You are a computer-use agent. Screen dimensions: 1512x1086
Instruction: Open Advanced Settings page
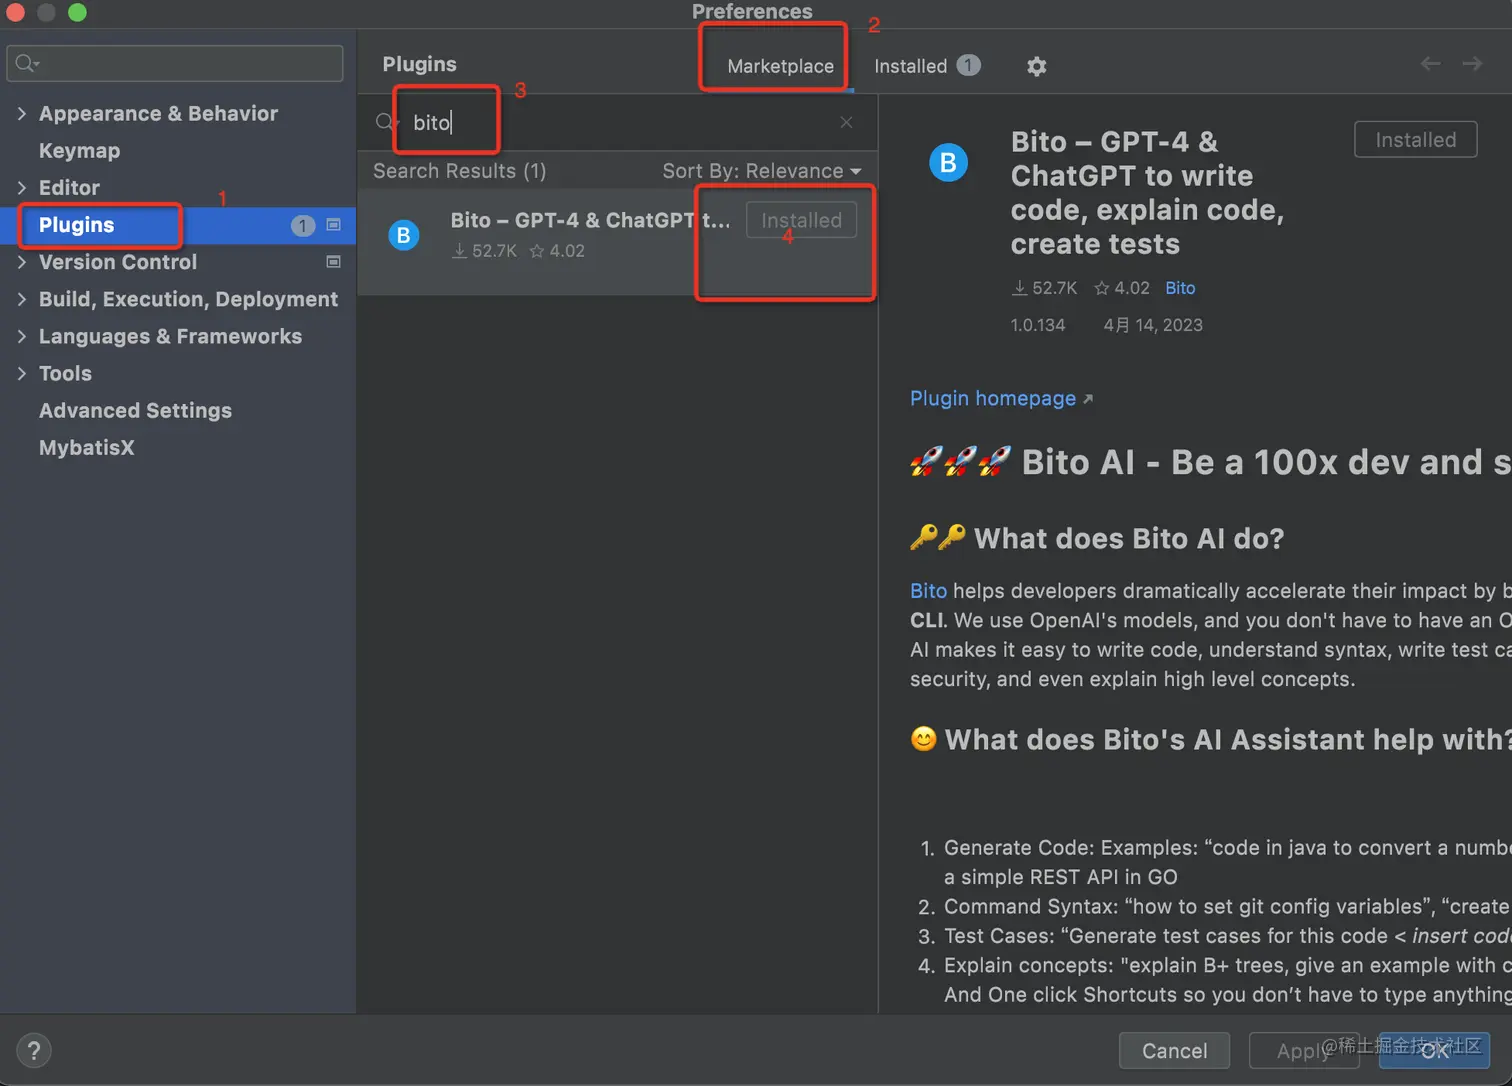tap(135, 411)
